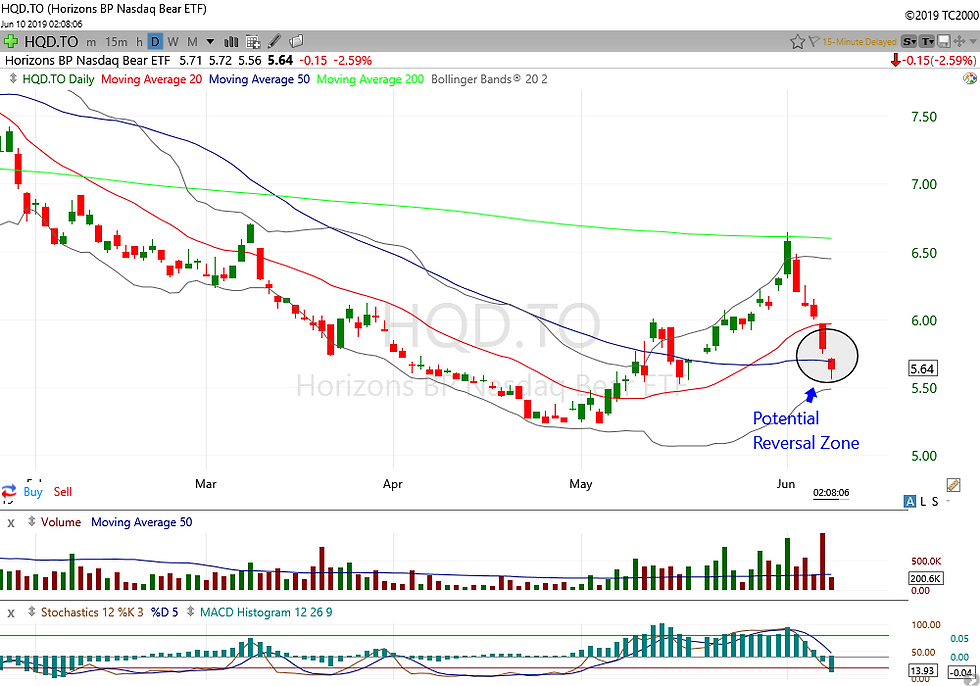Click the 200.6K volume value tag
The width and height of the screenshot is (980, 686).
click(x=926, y=579)
